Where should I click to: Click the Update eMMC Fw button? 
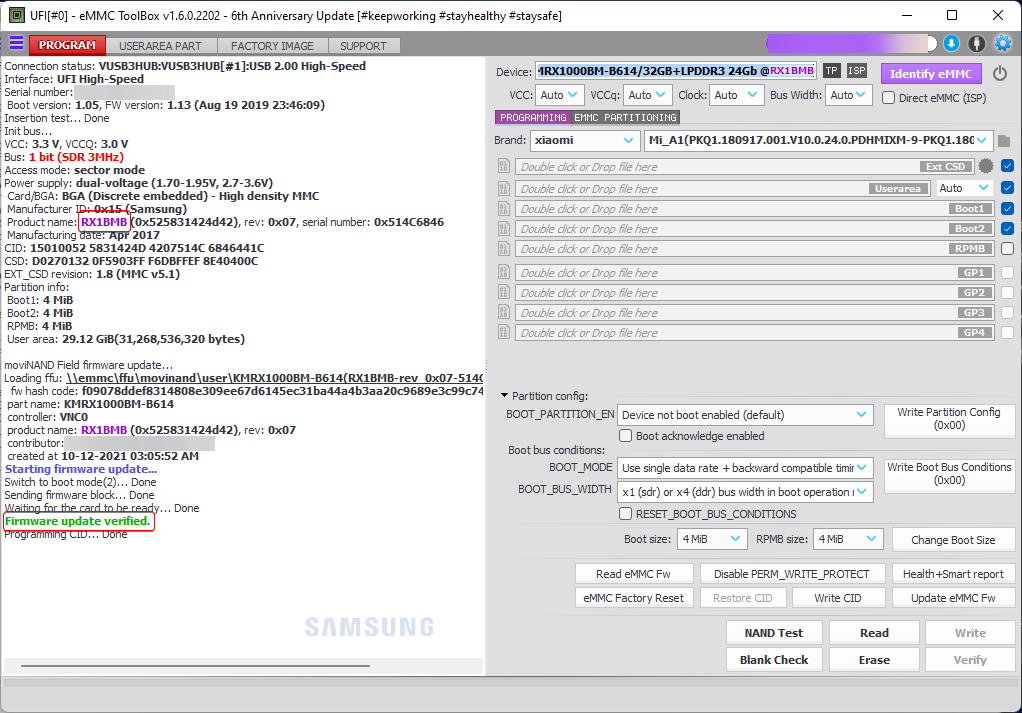(953, 598)
